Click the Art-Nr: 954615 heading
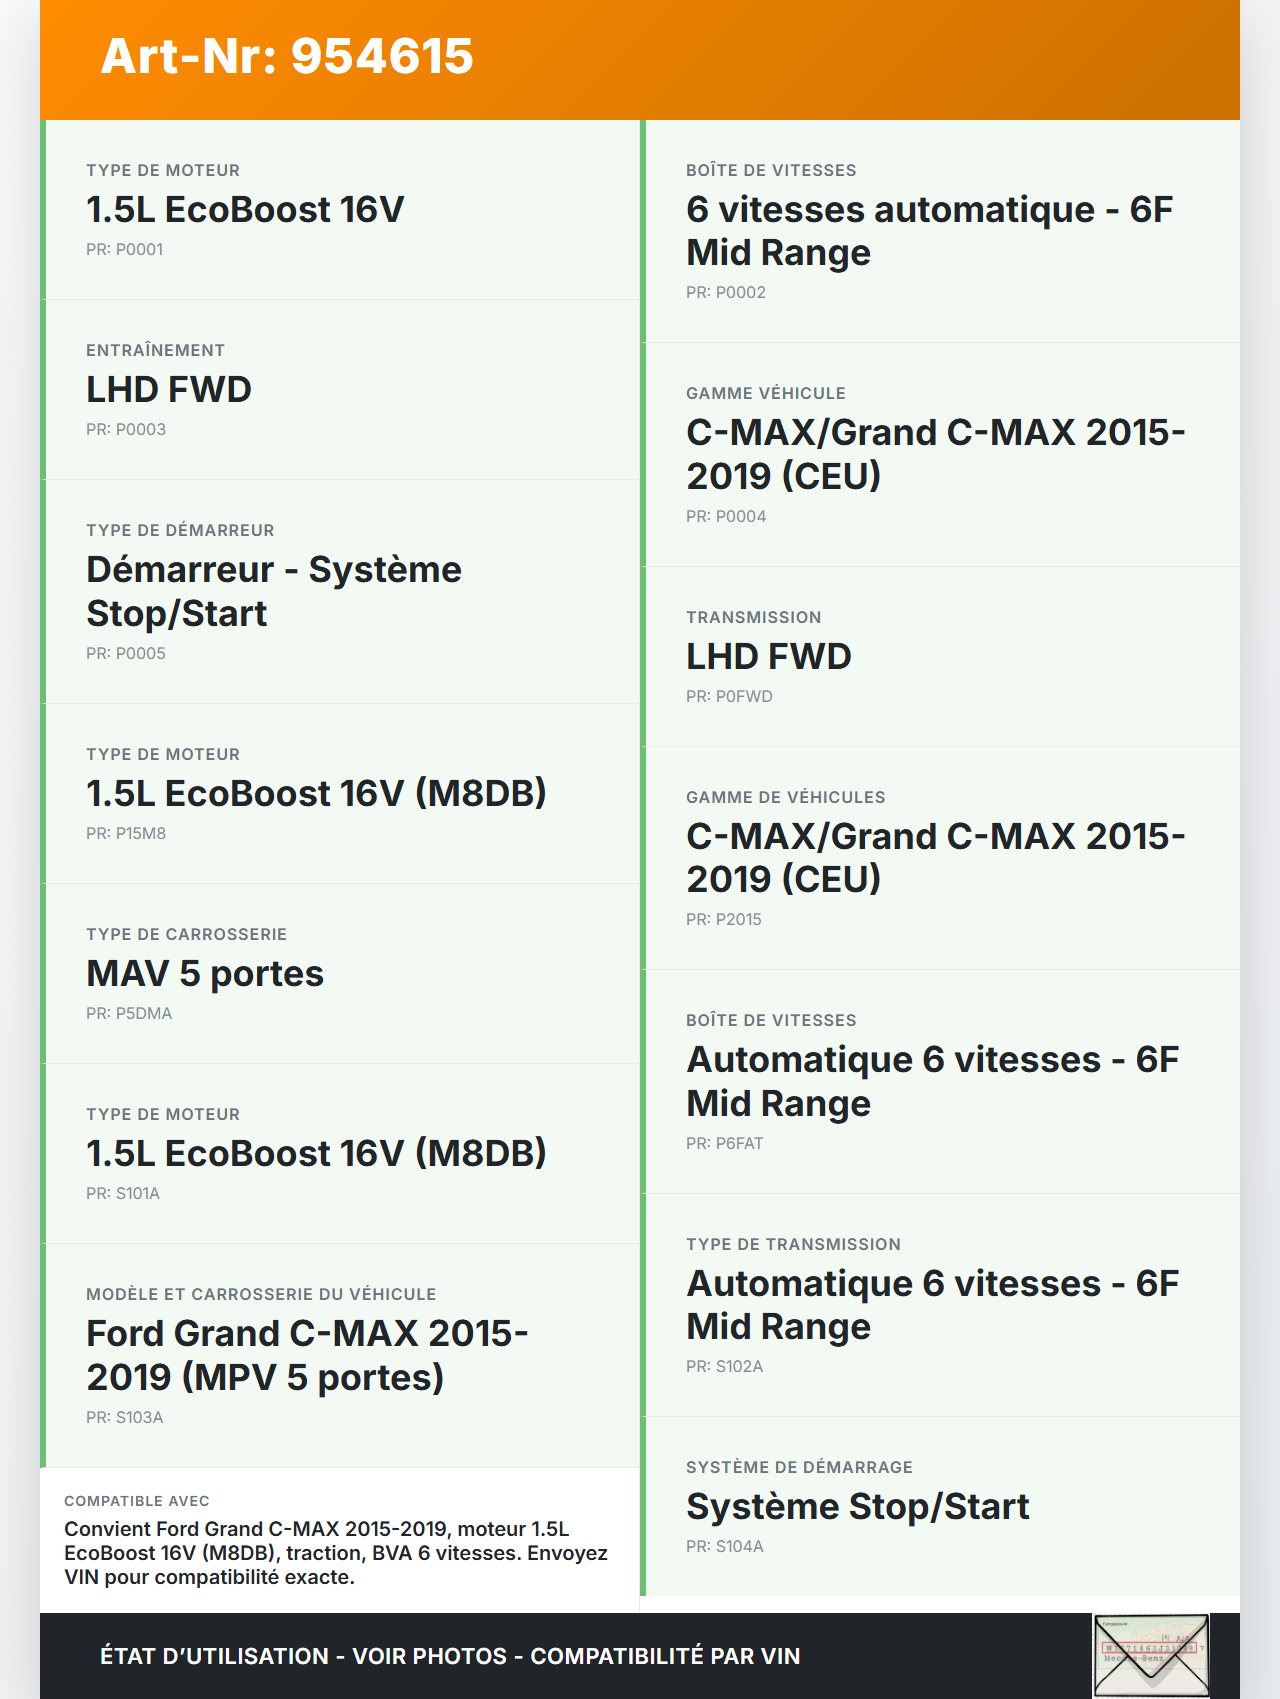 [x=287, y=56]
